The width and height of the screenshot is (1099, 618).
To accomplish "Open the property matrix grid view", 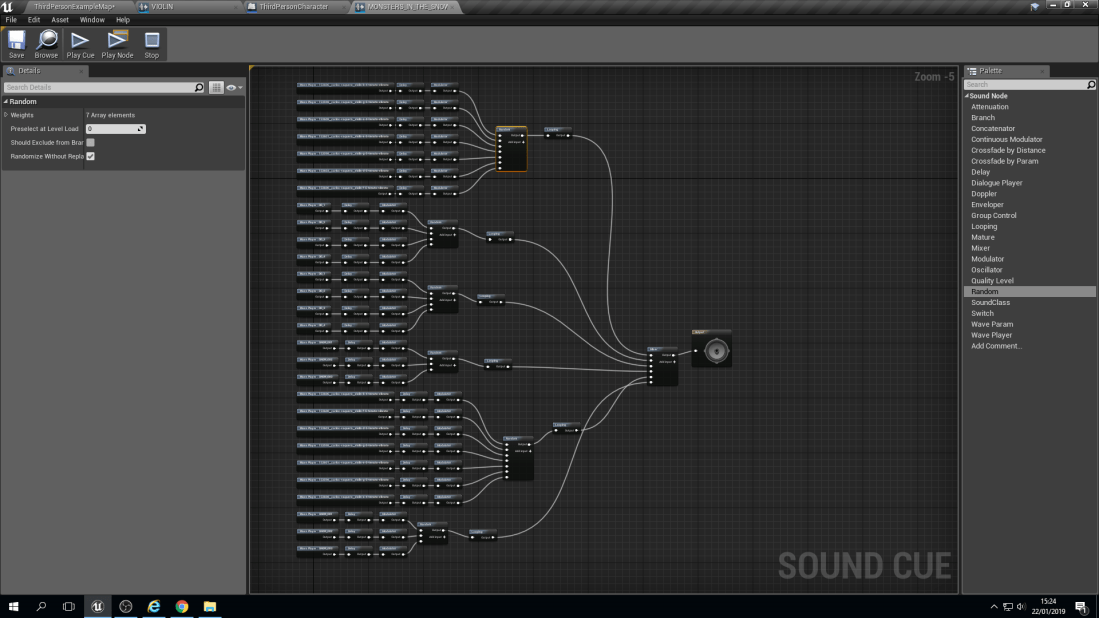I will click(216, 88).
